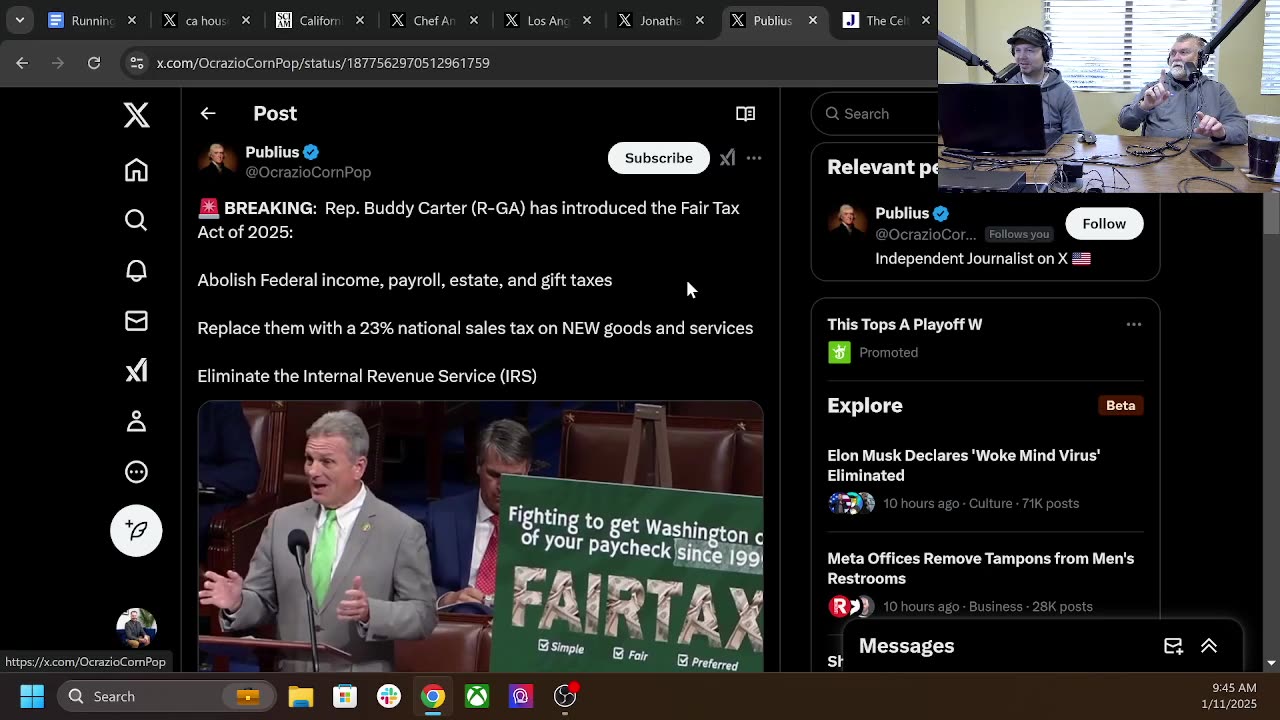Open Explore search icon in sidebar

tap(136, 220)
